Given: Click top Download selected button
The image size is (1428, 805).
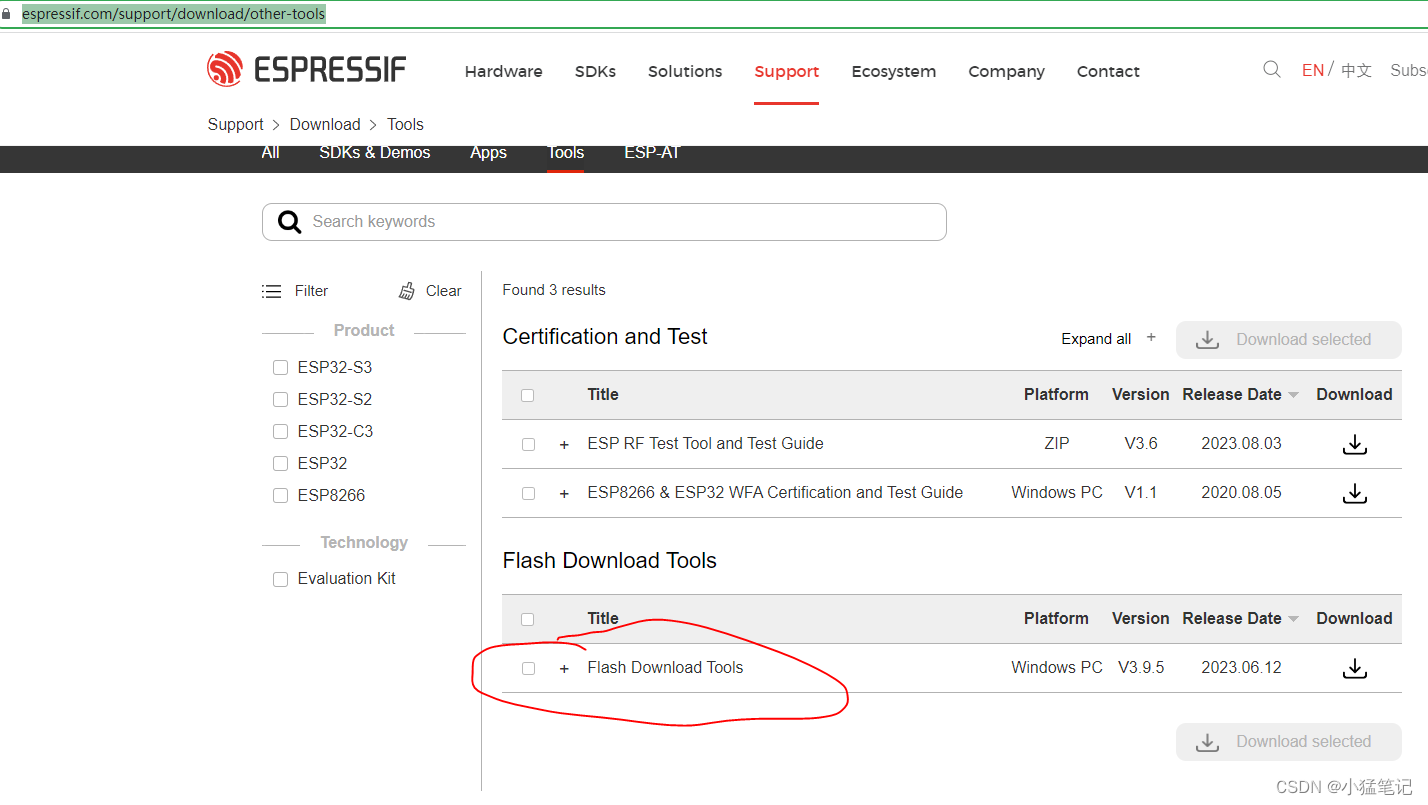Looking at the screenshot, I should click(1288, 340).
